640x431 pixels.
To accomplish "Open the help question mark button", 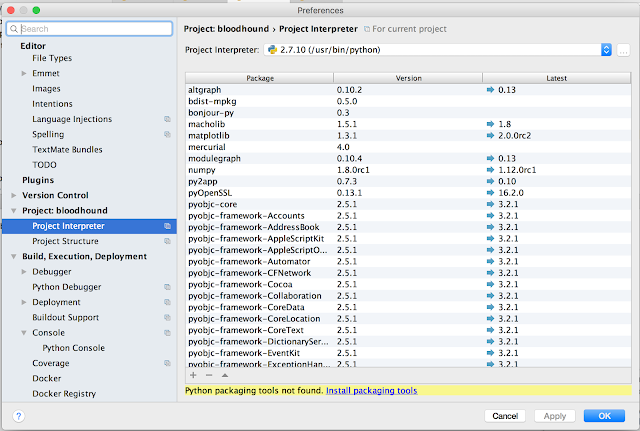I will coord(18,416).
